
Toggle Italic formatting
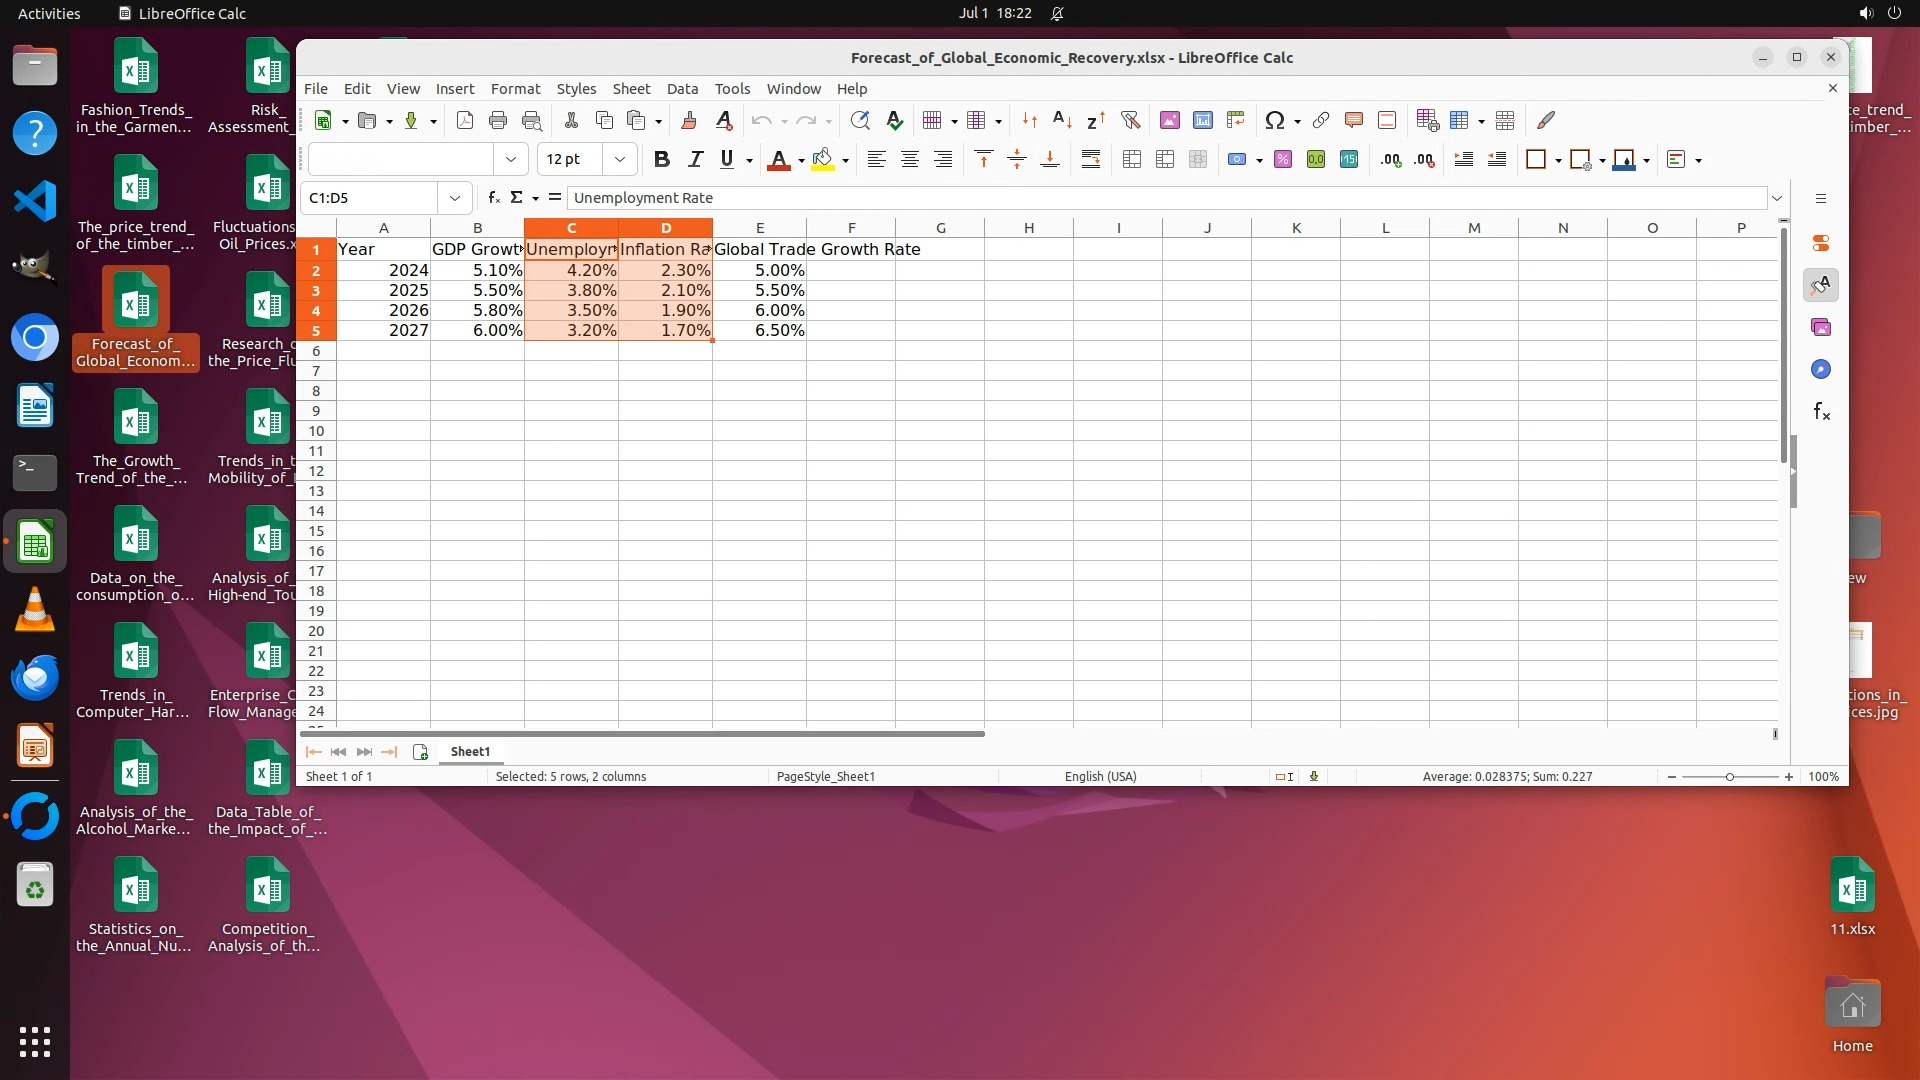tap(695, 160)
